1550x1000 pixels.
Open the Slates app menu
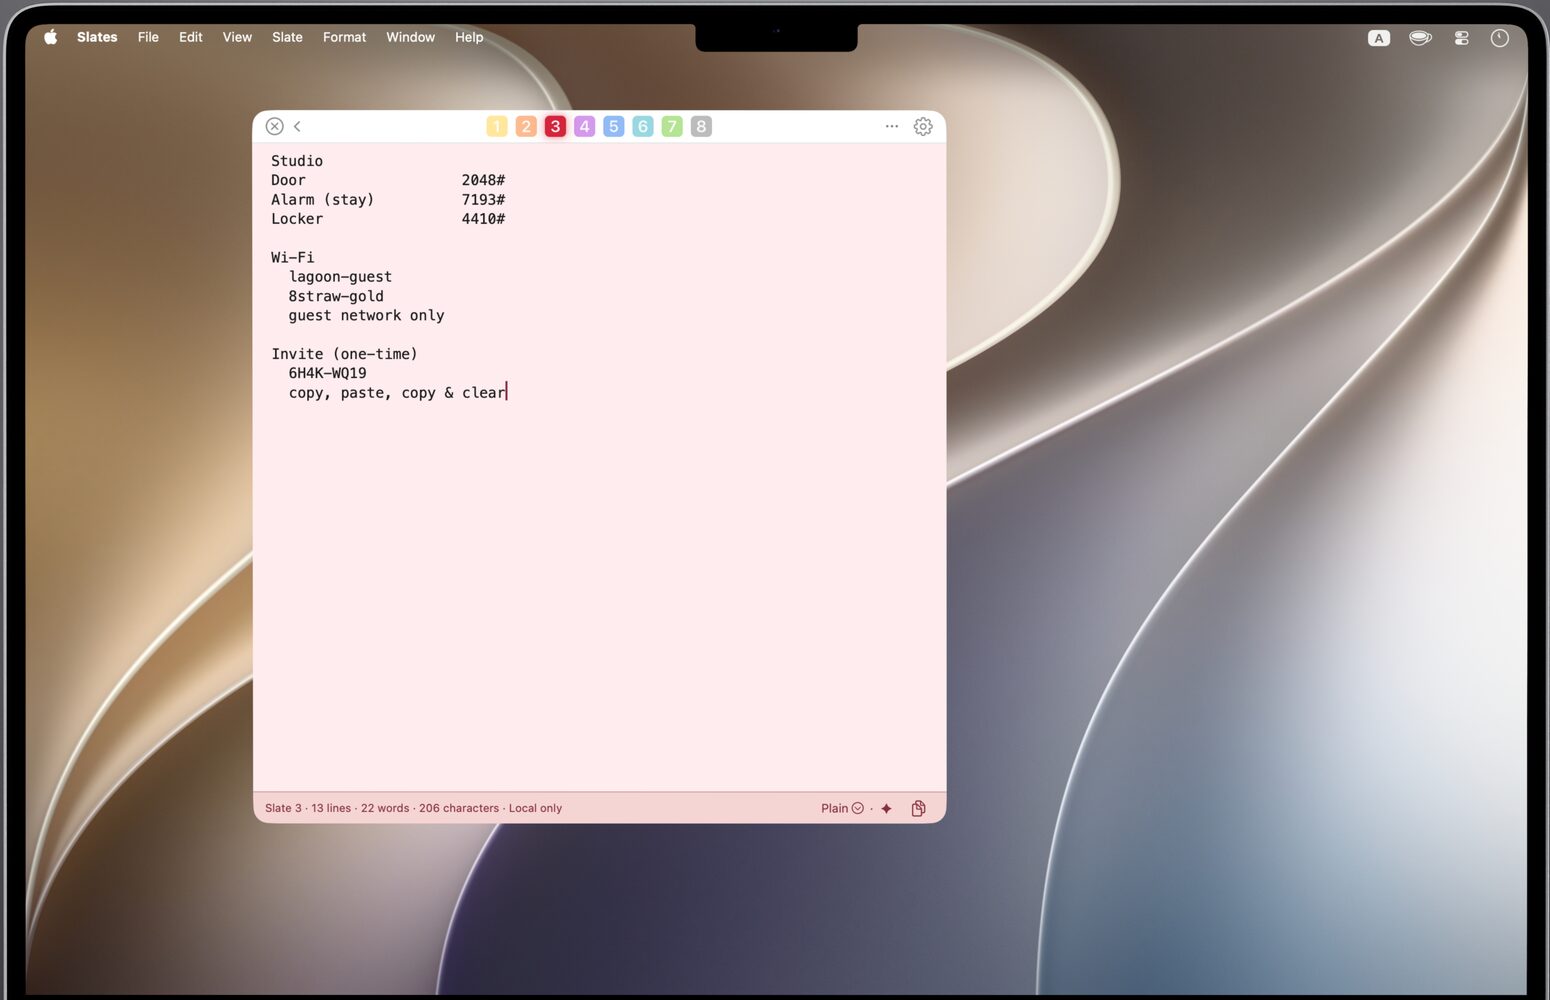coord(97,37)
